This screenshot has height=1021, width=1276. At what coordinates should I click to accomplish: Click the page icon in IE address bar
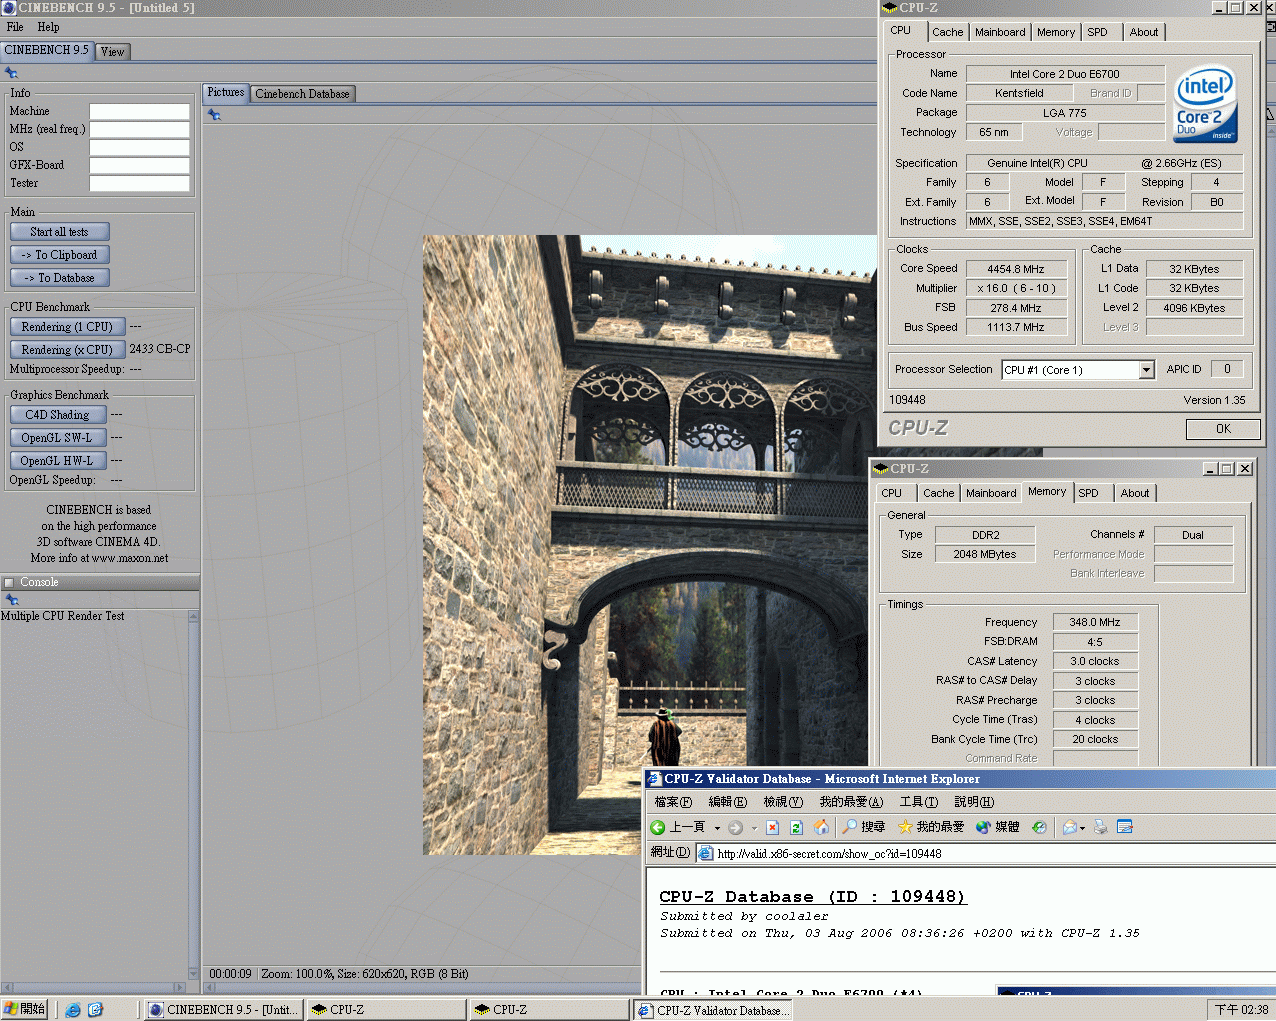pos(706,853)
